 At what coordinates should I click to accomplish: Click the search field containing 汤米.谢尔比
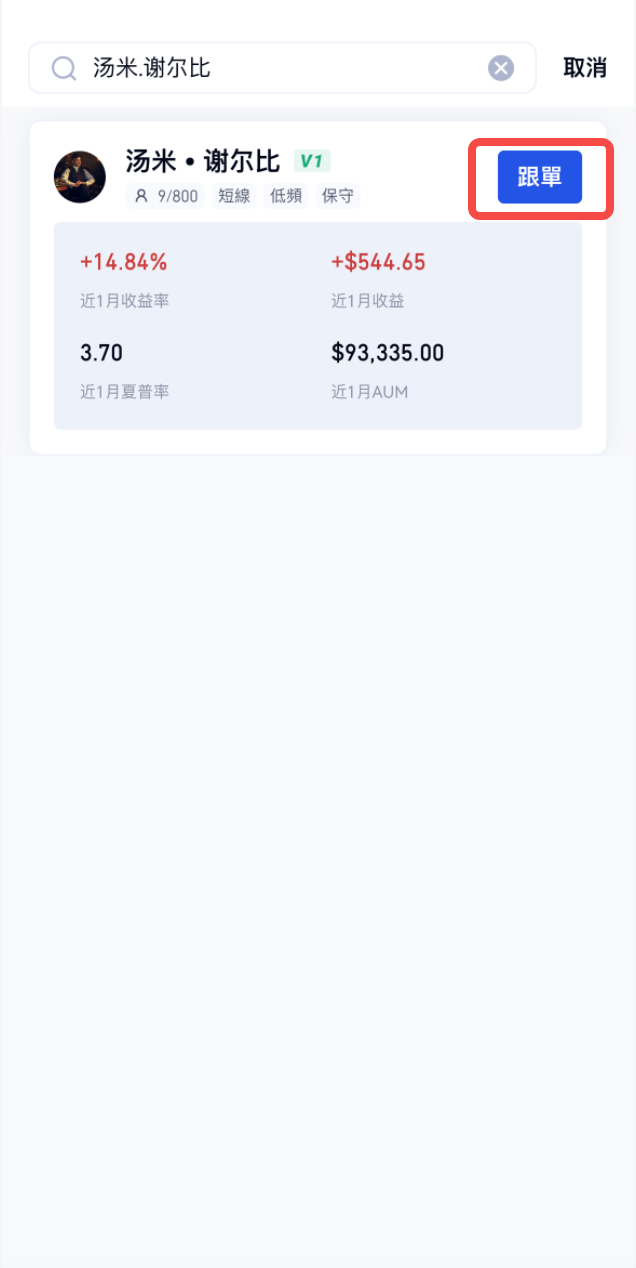[x=280, y=68]
